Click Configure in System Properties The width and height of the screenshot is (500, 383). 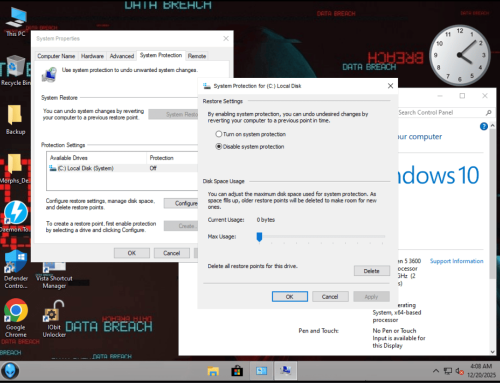point(182,203)
